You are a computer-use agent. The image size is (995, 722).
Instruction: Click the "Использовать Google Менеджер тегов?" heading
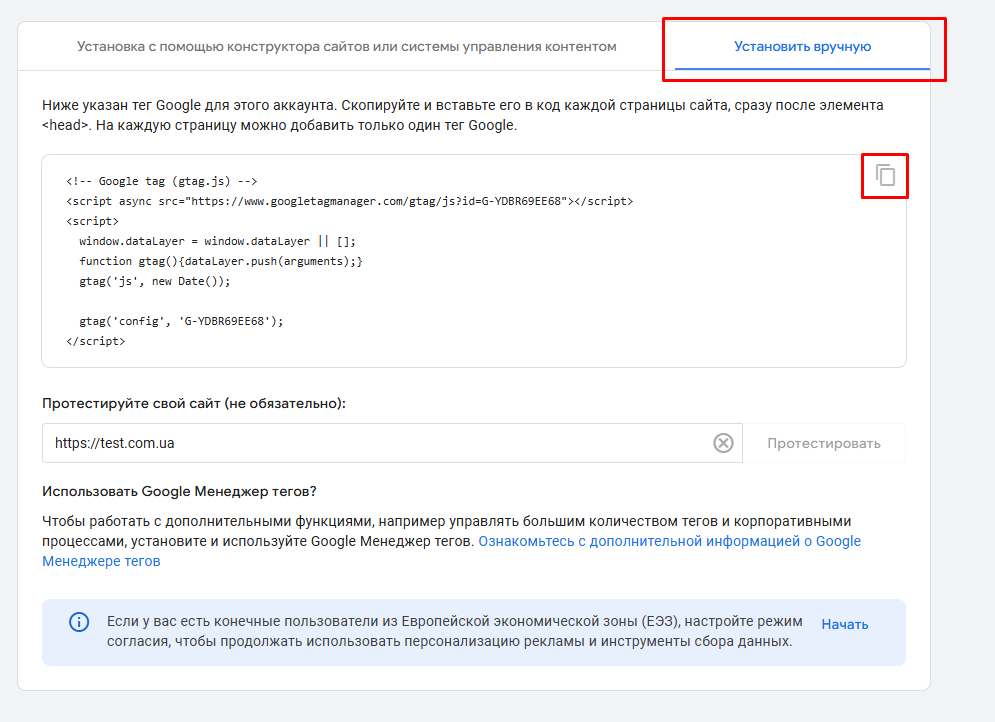pyautogui.click(x=179, y=491)
